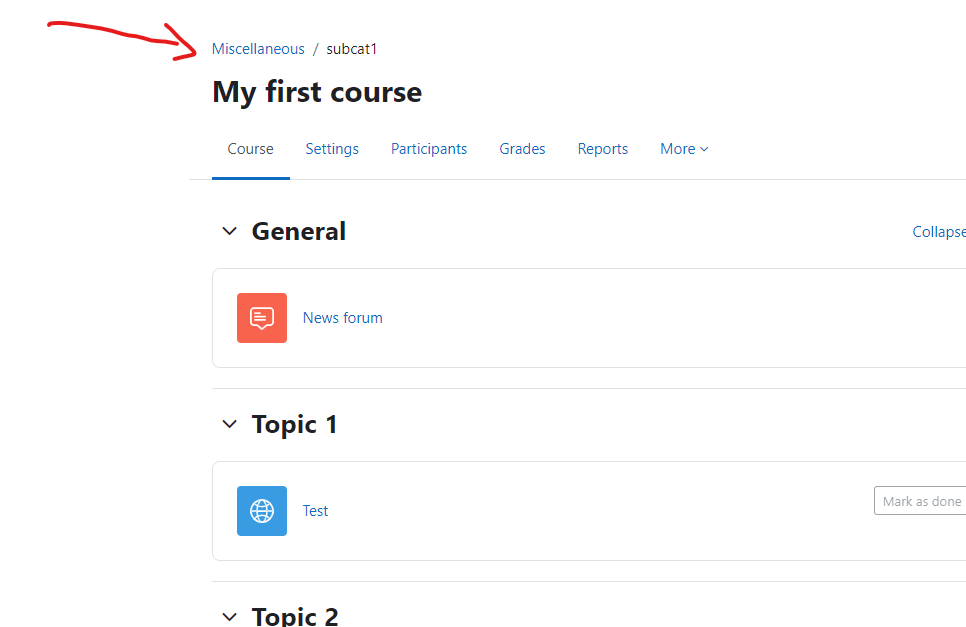Open the More dropdown menu
The width and height of the screenshot is (966, 627).
[x=684, y=149]
